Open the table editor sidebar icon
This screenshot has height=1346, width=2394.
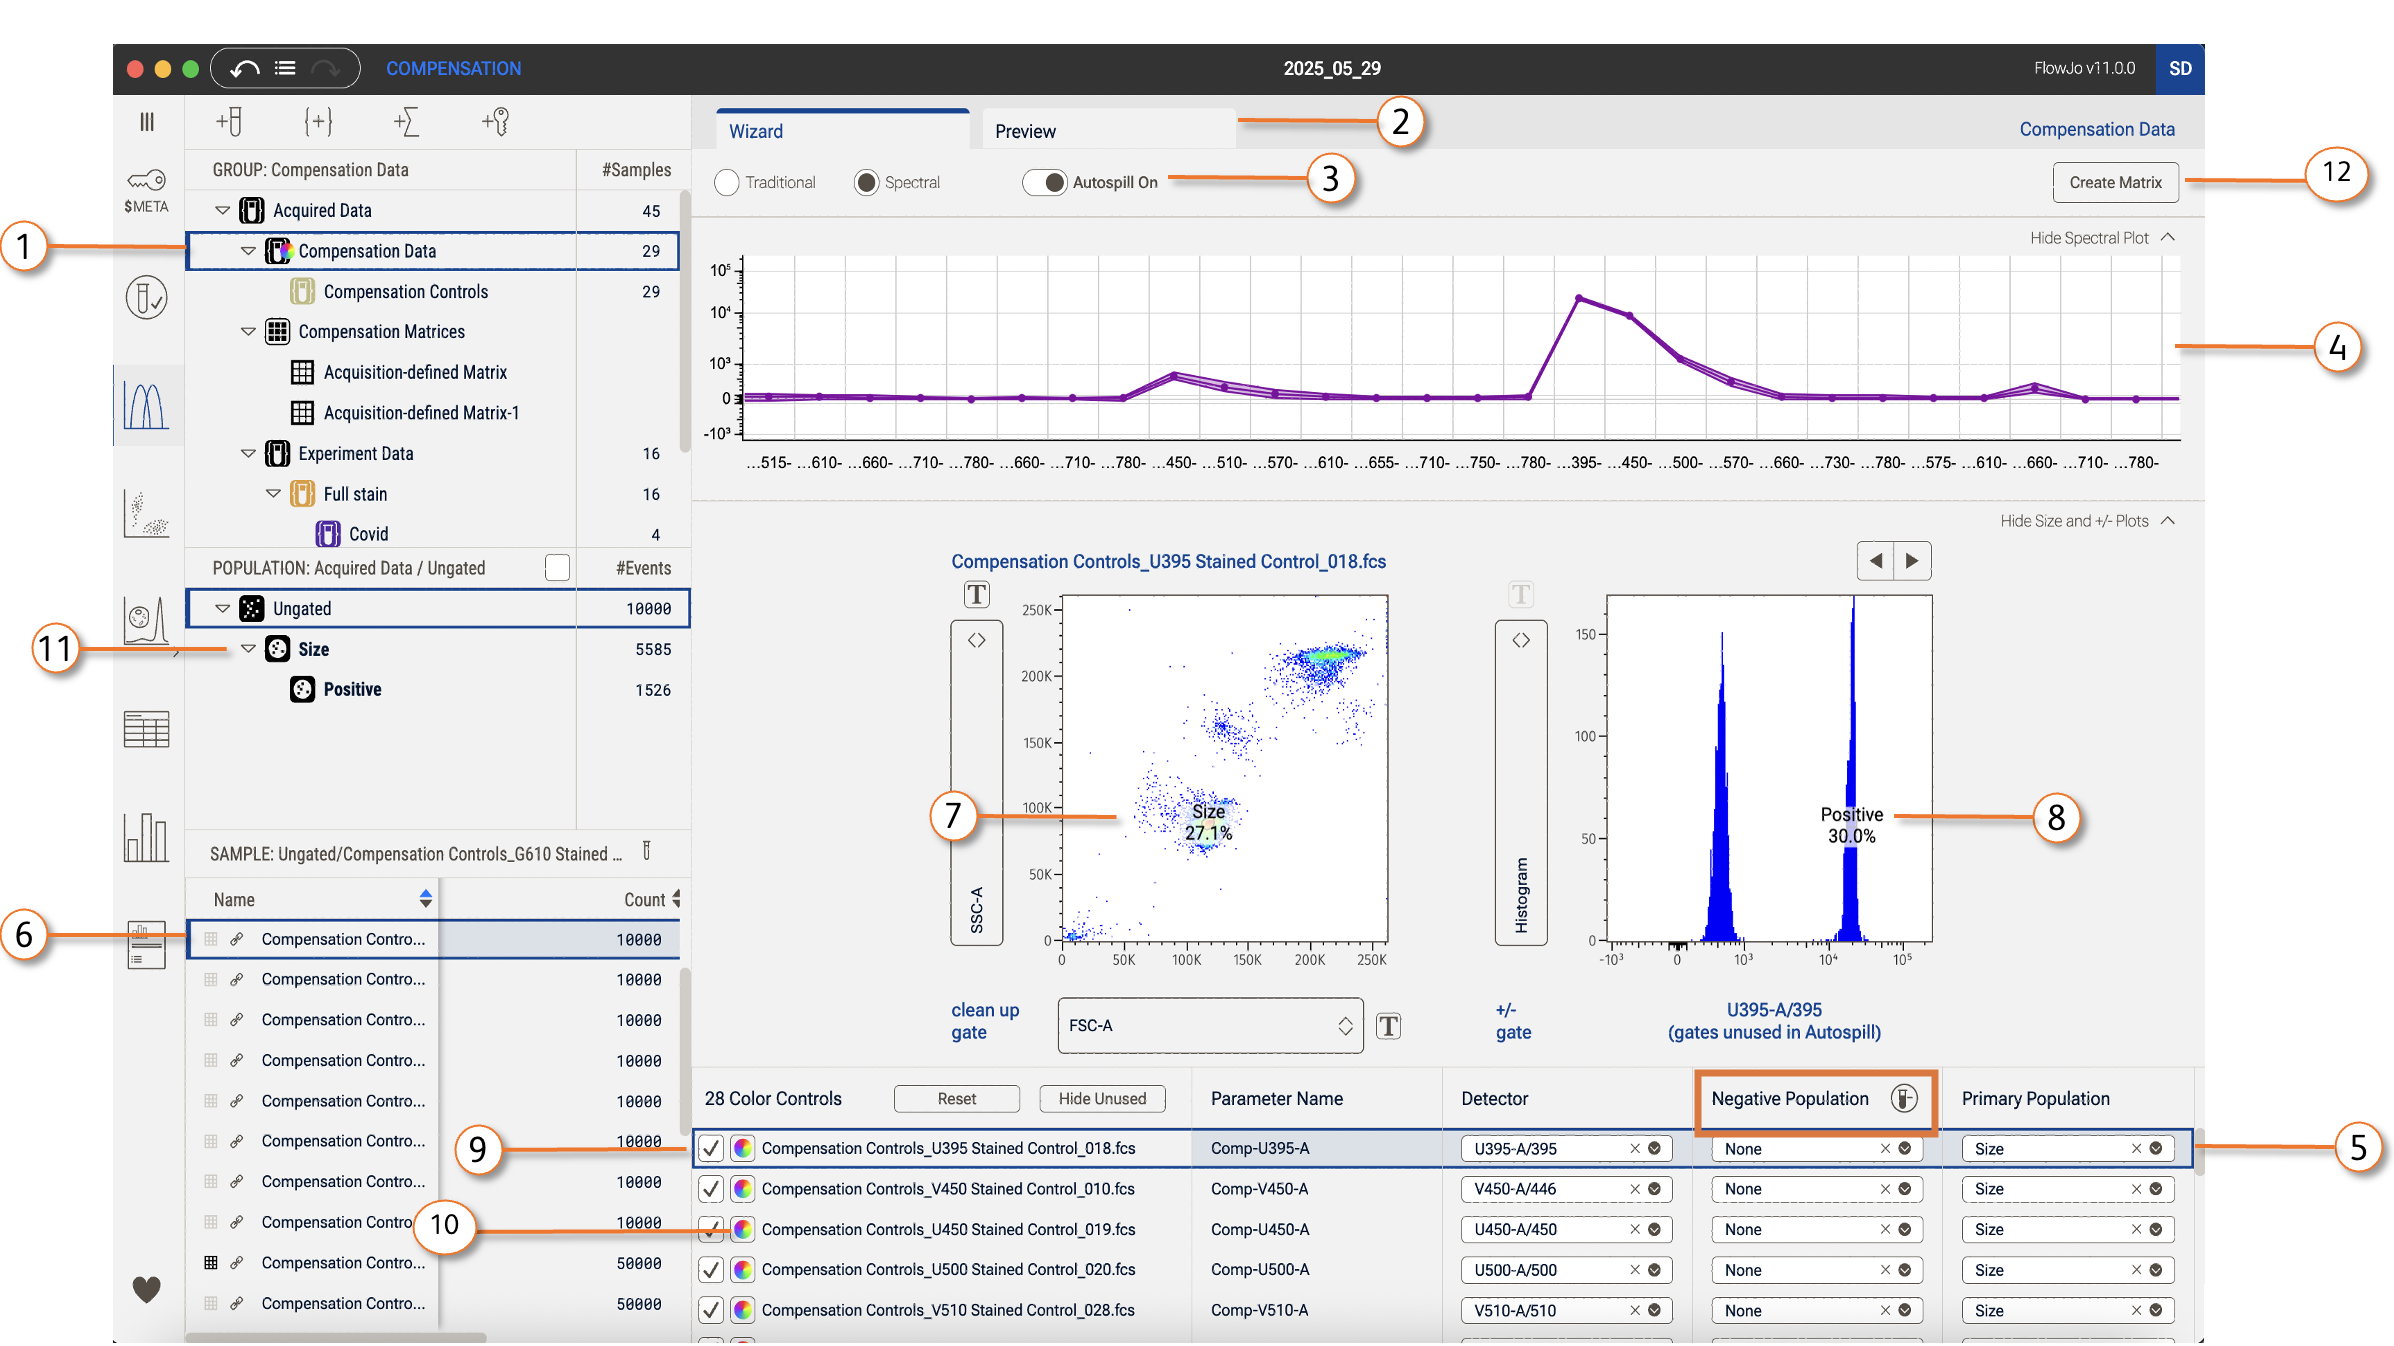[x=146, y=729]
